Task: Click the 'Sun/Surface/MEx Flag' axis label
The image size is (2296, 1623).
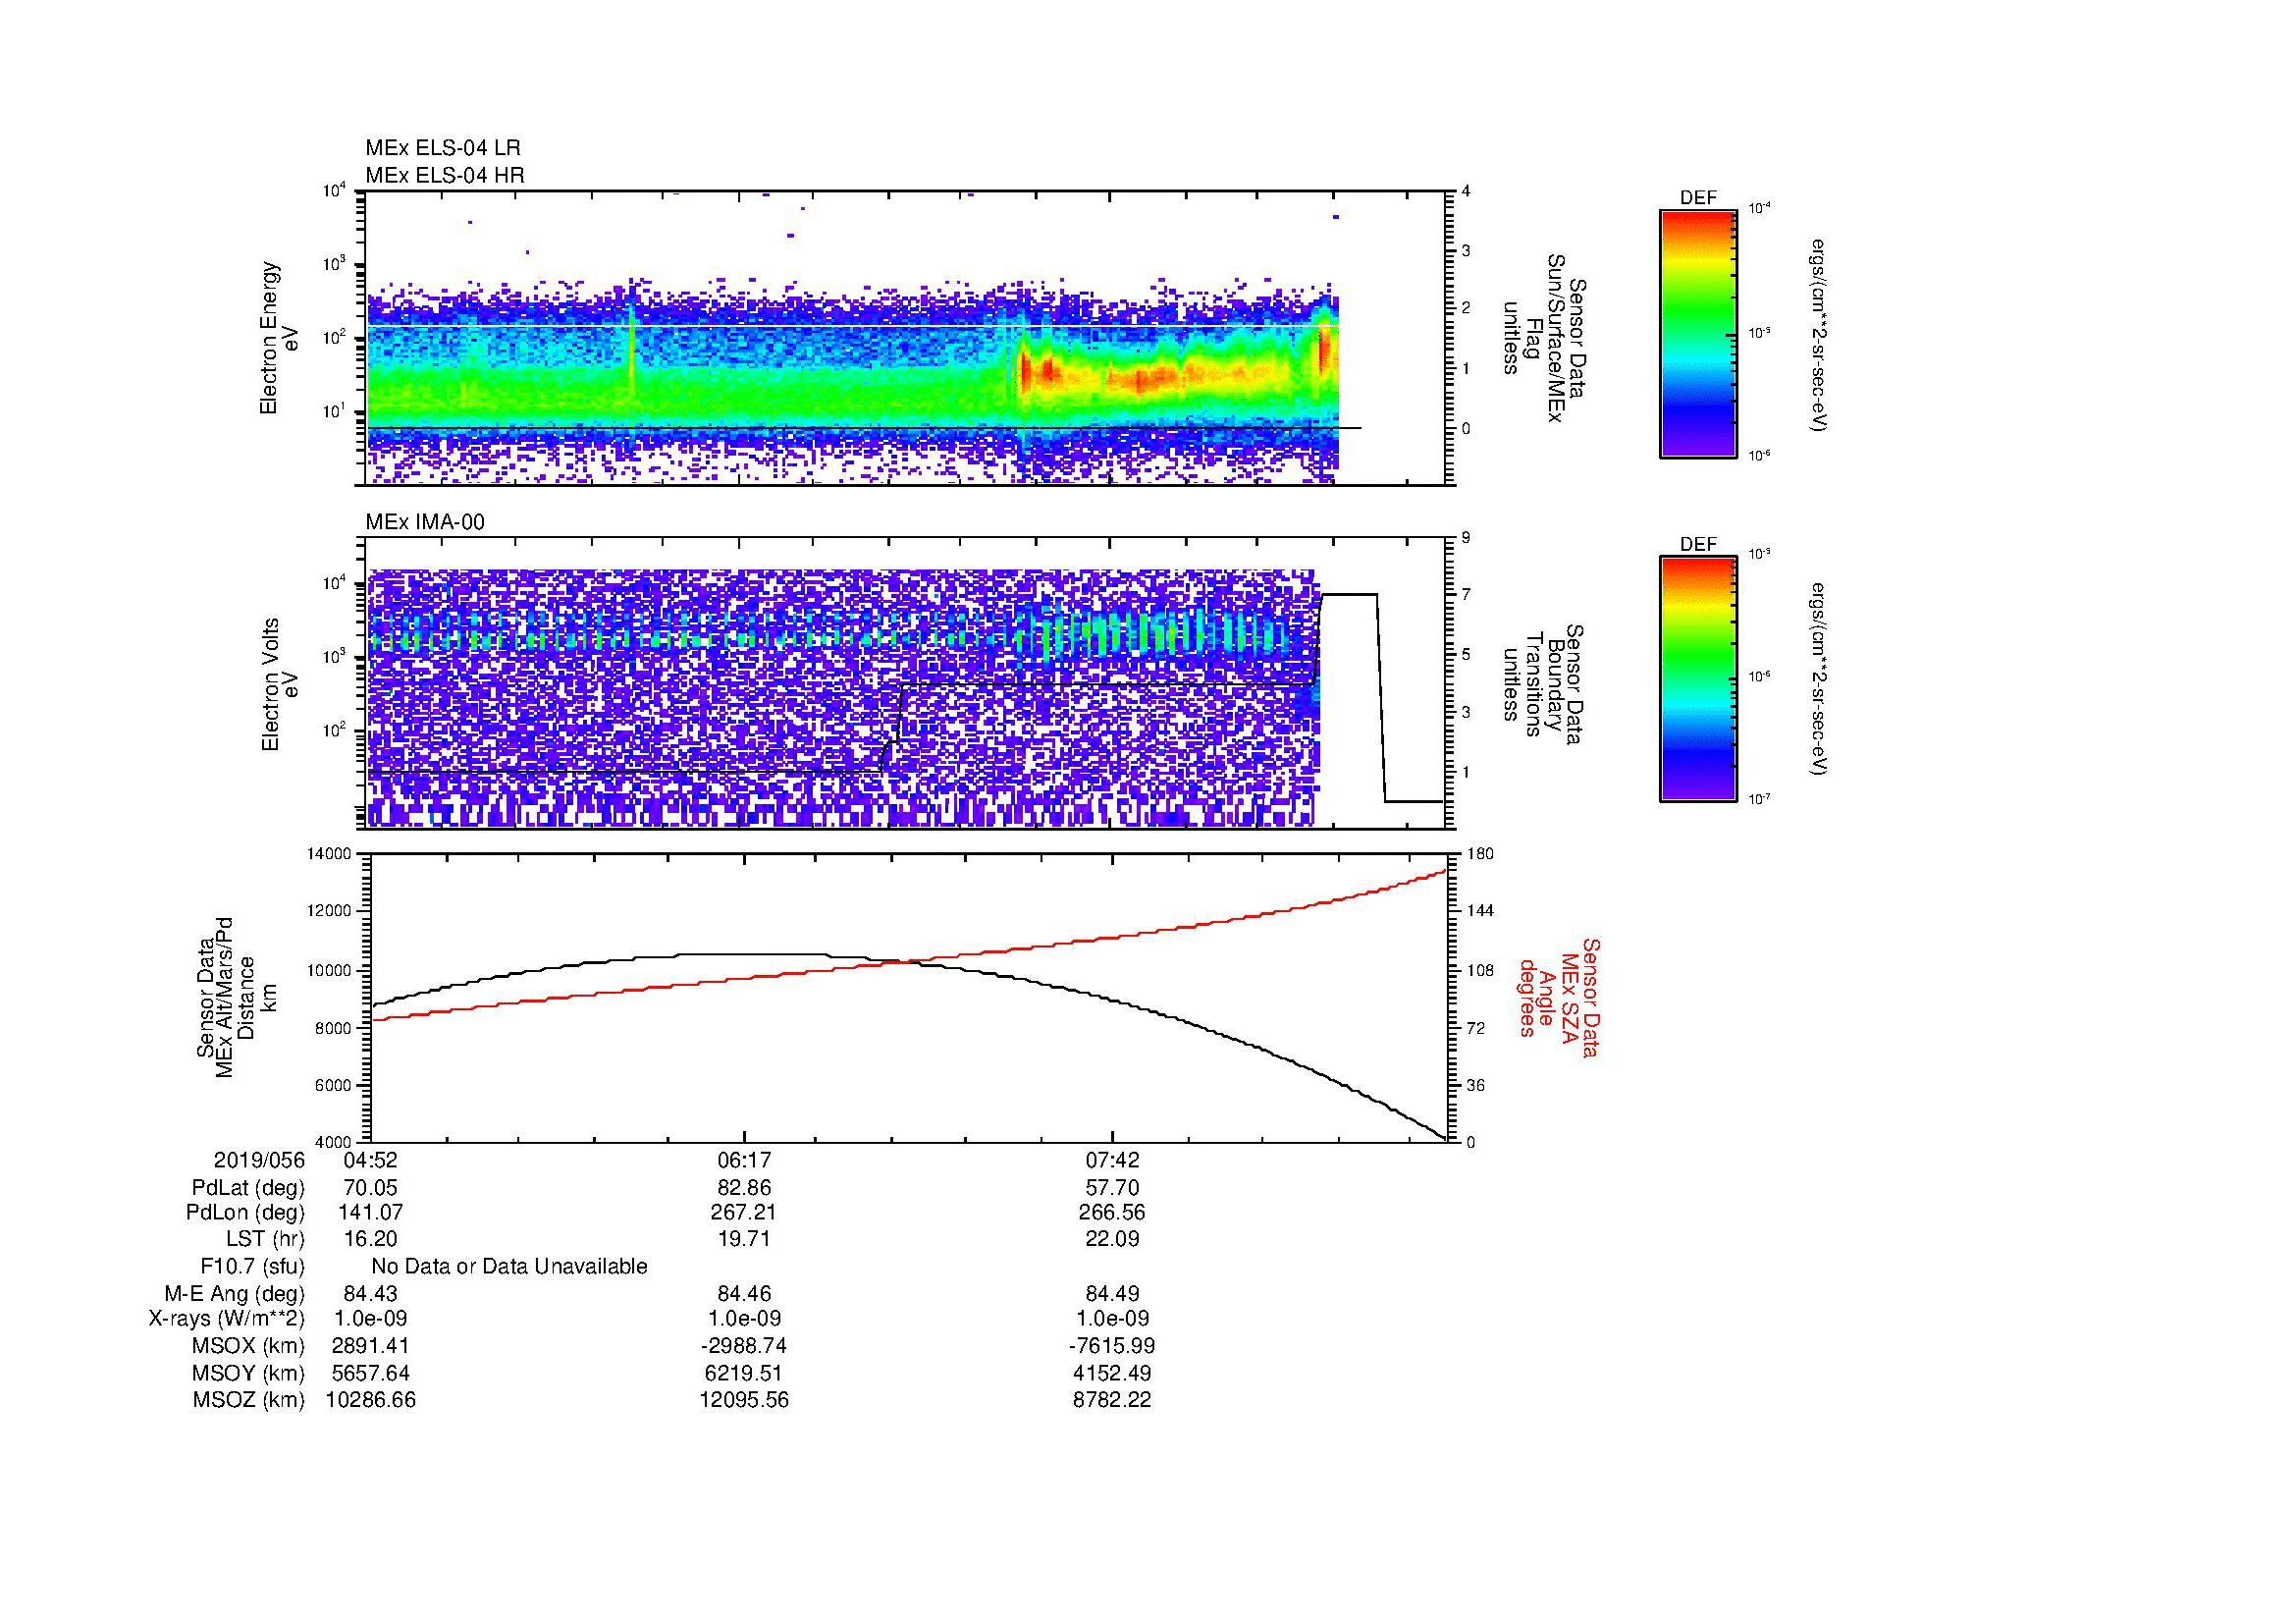Action: pos(1545,338)
